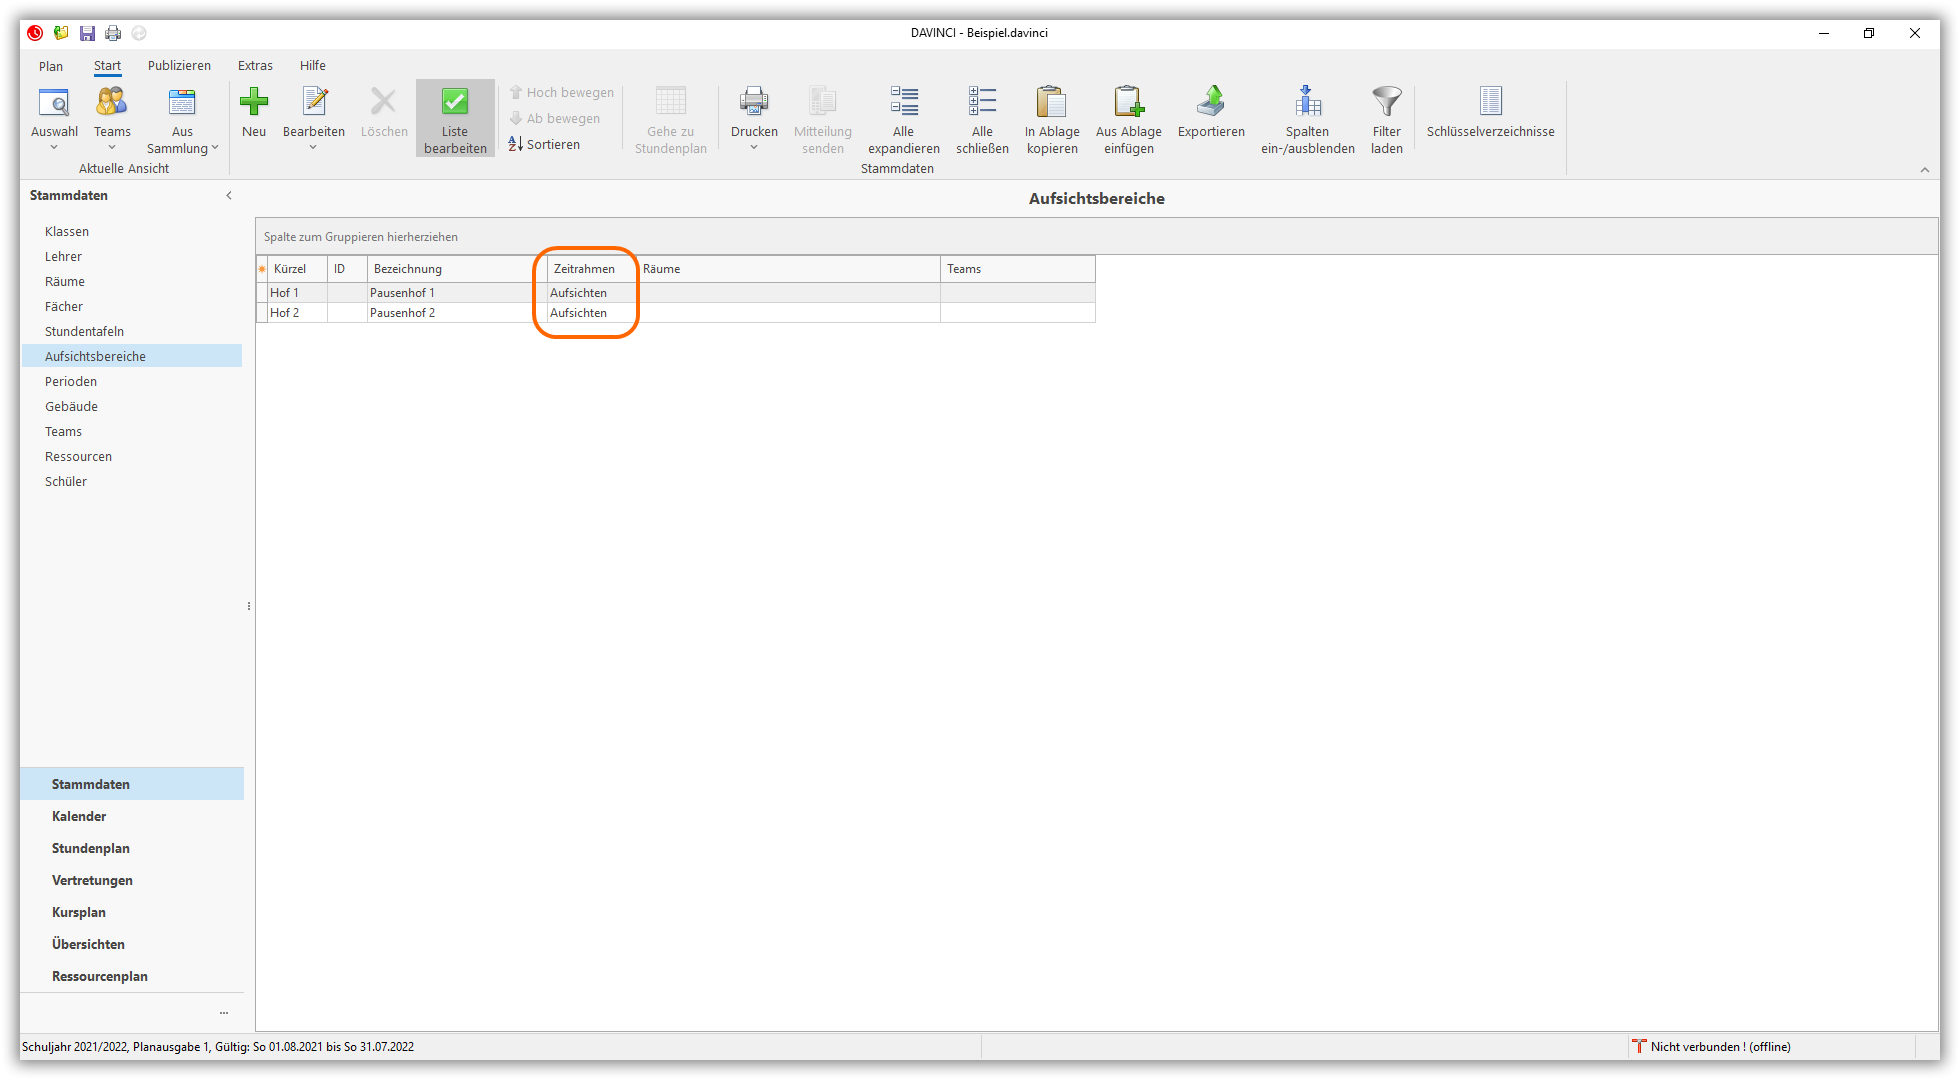The width and height of the screenshot is (1960, 1080).
Task: Click the green plus Neu icon
Action: pyautogui.click(x=254, y=102)
